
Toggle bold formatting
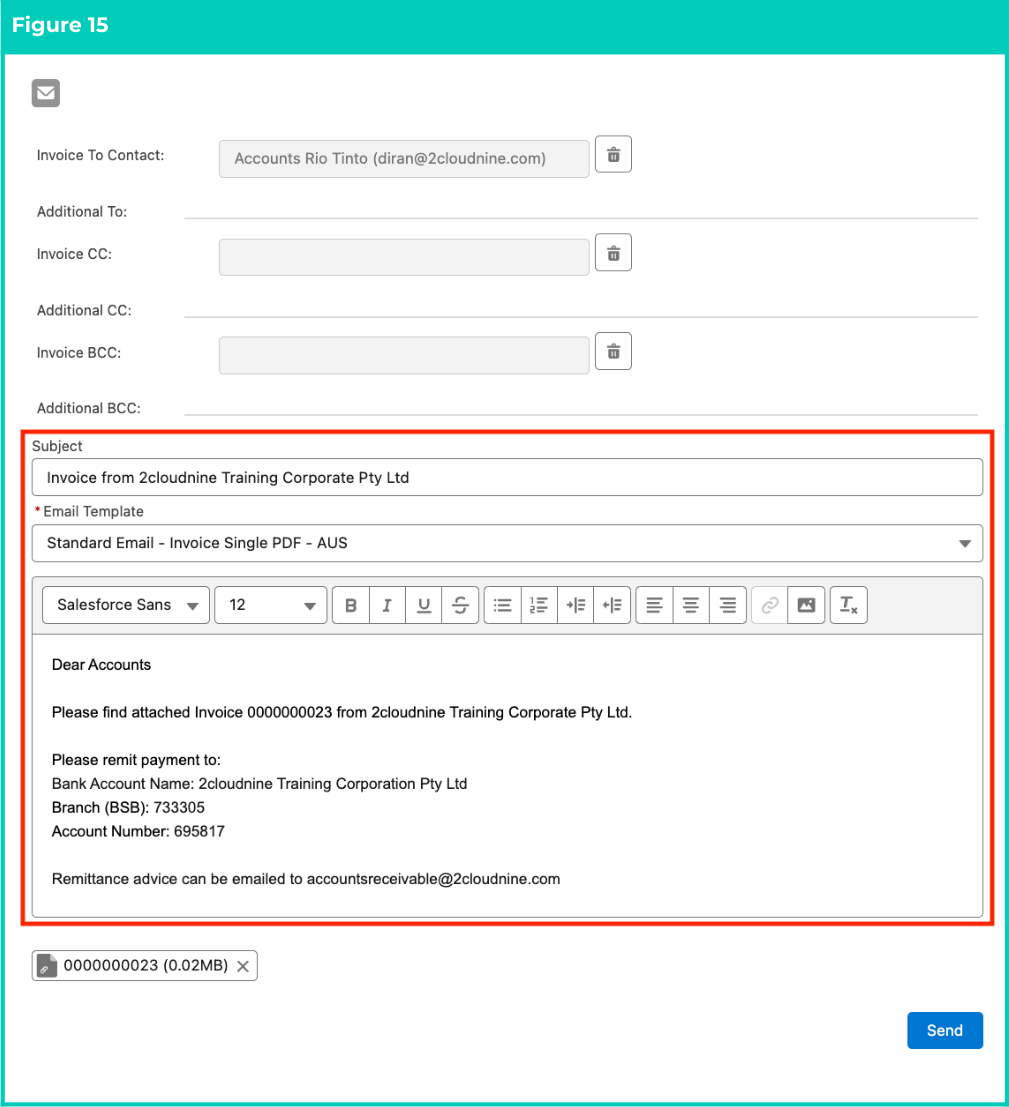[x=351, y=605]
